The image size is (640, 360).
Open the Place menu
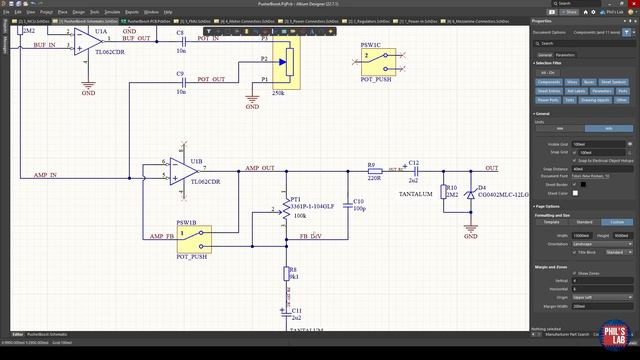(x=62, y=12)
